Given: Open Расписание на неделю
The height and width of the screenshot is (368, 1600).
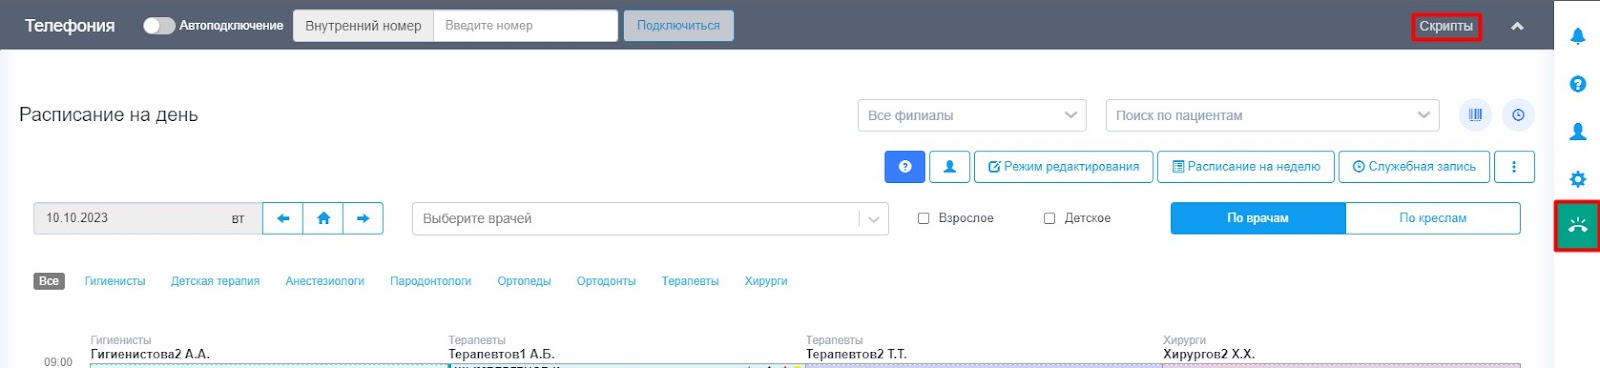Looking at the screenshot, I should coord(1246,167).
